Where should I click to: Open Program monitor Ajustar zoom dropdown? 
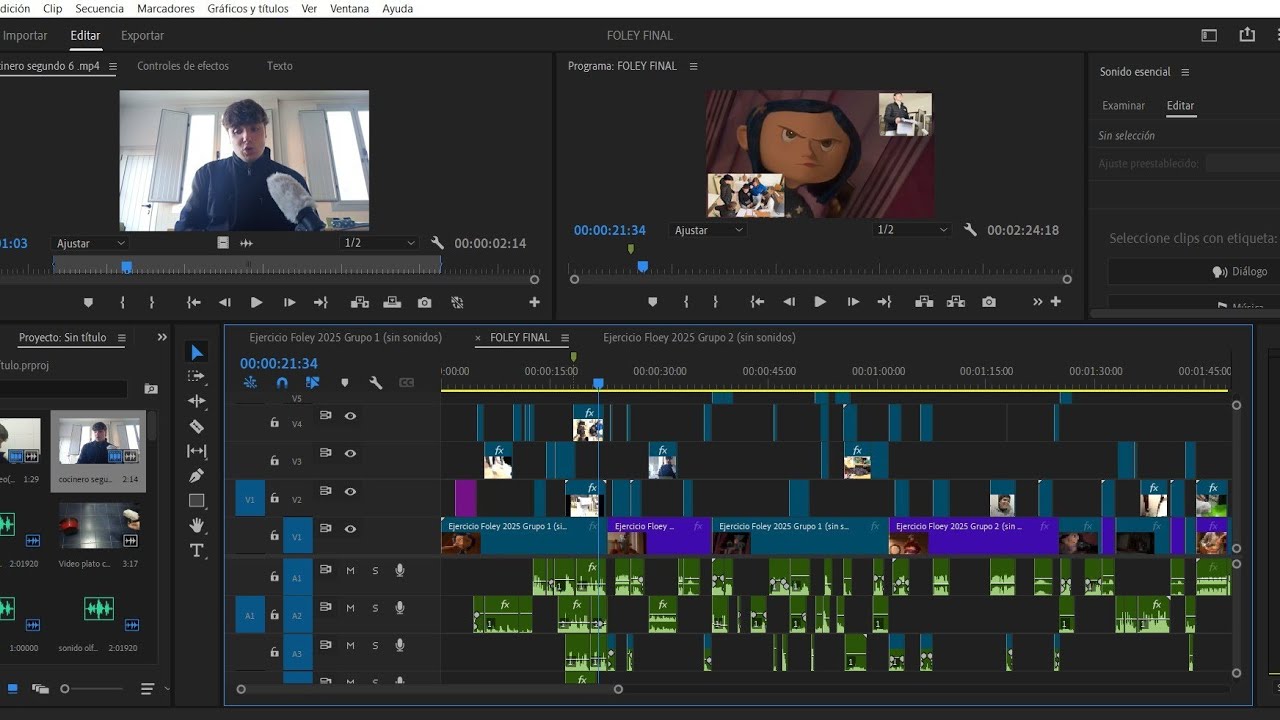pos(708,230)
